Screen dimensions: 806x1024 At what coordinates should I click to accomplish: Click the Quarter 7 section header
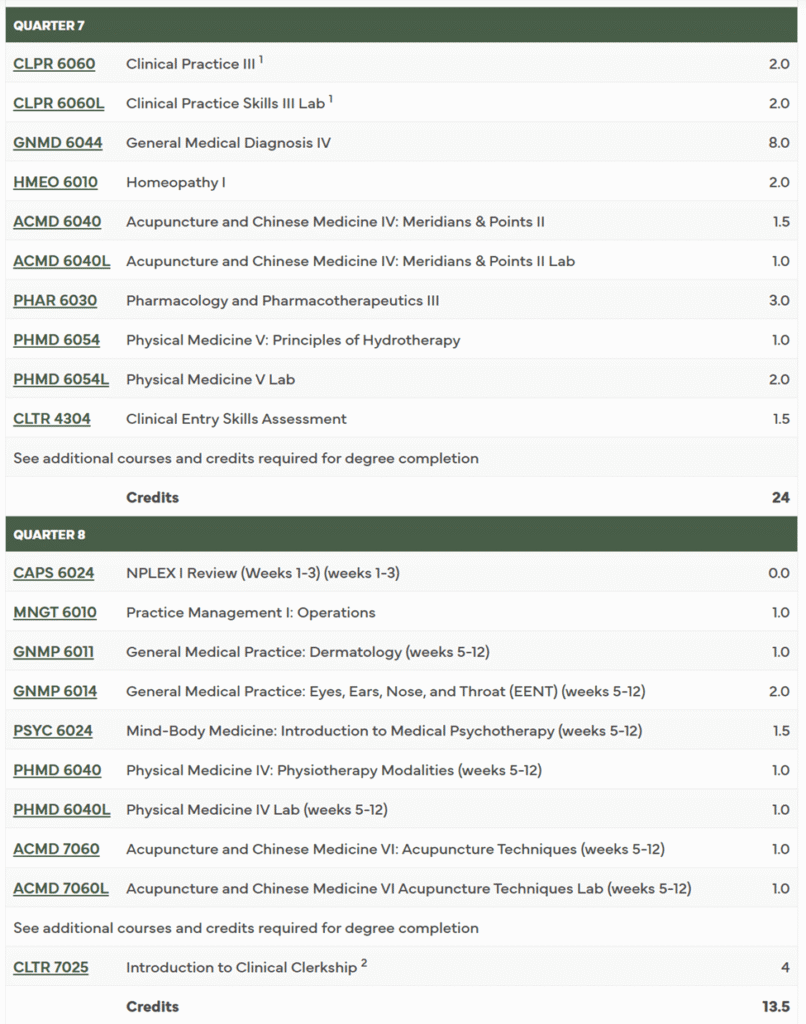(401, 25)
